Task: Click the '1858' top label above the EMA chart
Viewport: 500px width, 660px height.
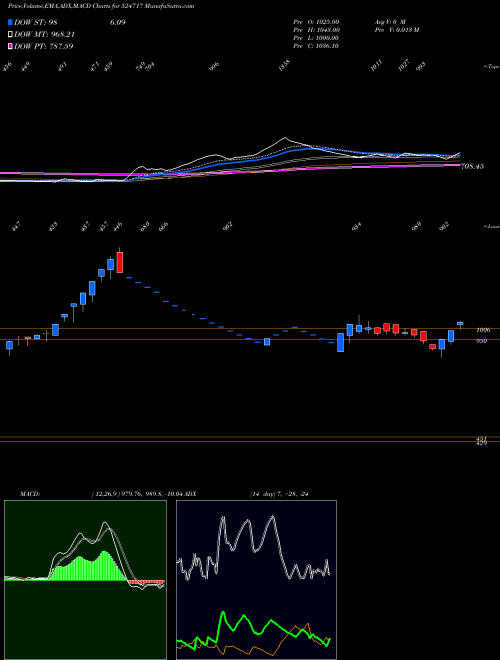Action: (x=285, y=66)
